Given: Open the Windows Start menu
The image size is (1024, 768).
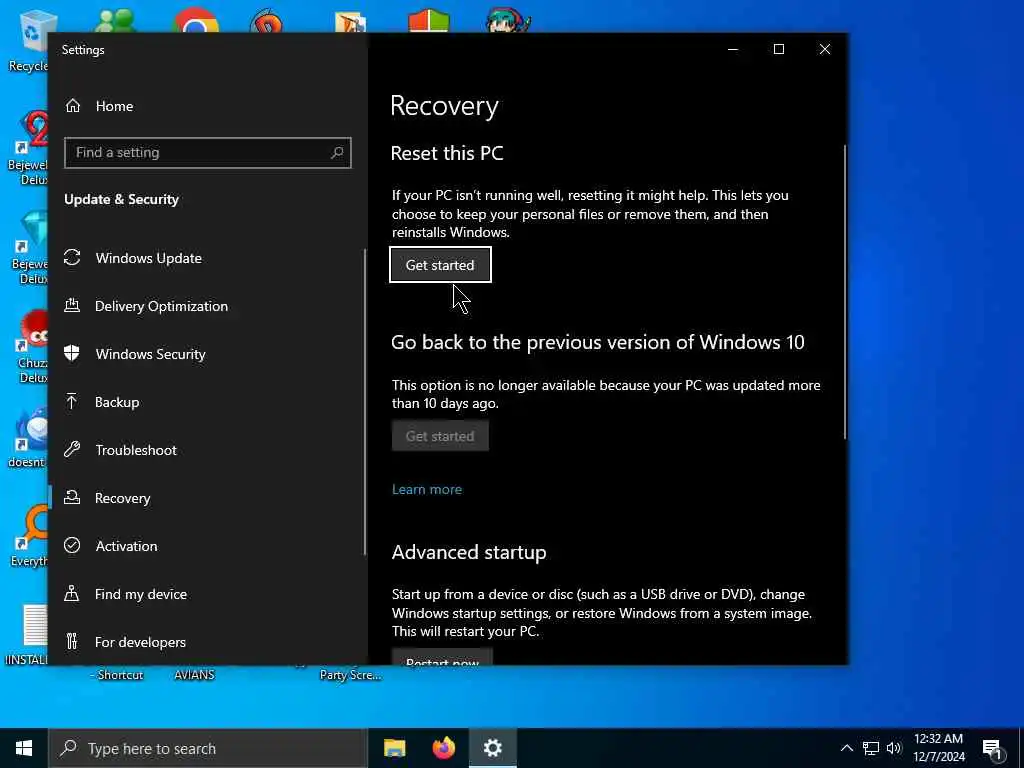Looking at the screenshot, I should tap(24, 748).
